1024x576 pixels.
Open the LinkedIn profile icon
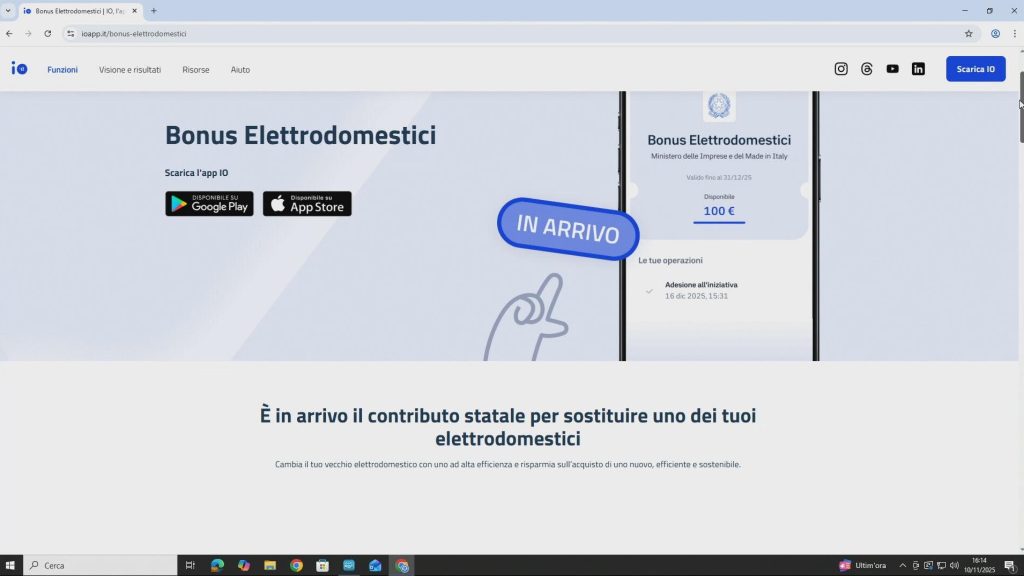pos(918,69)
